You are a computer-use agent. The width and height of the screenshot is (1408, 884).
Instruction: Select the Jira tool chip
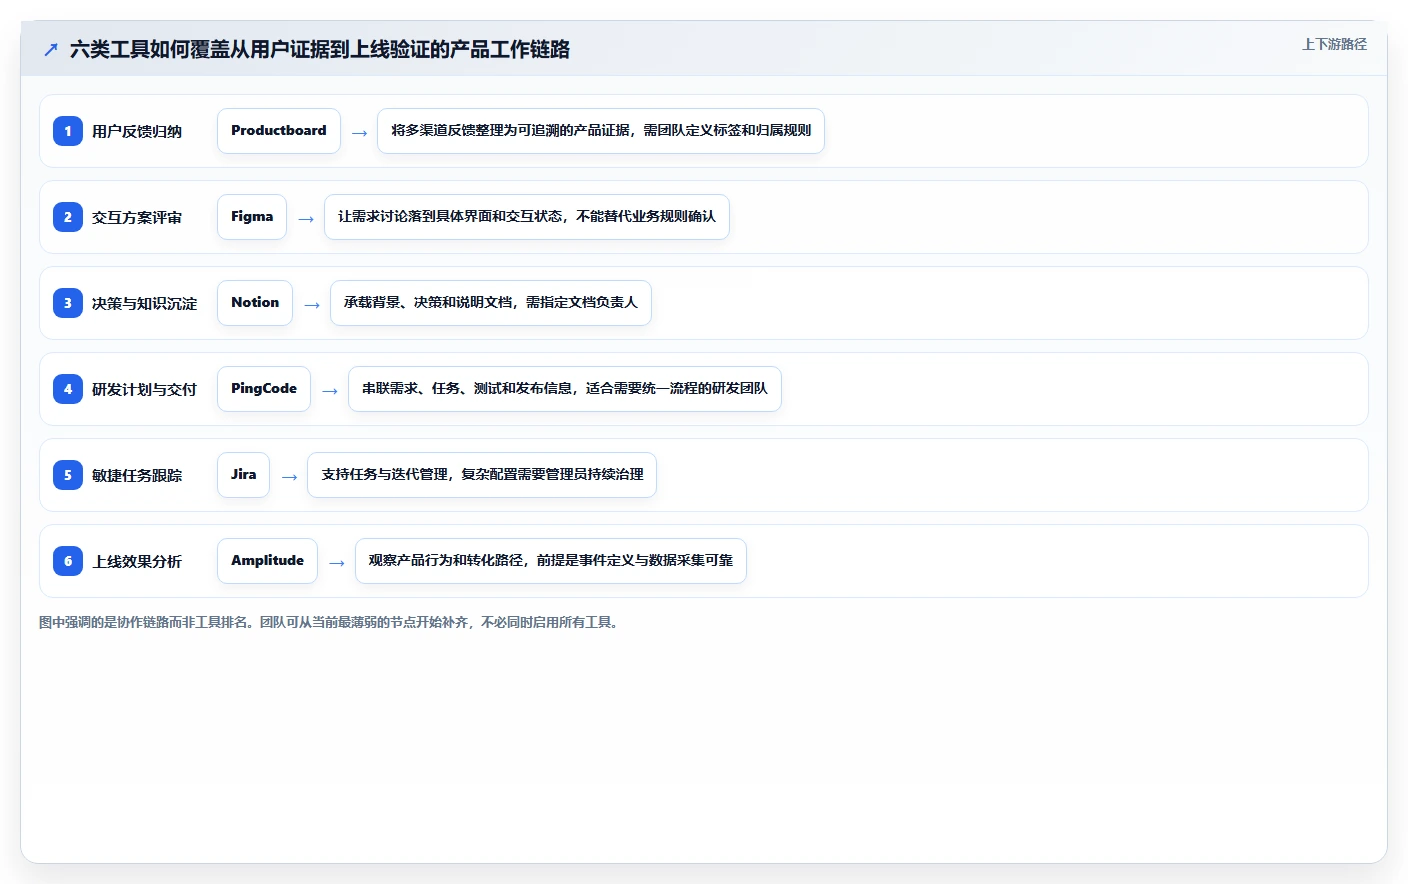coord(244,475)
